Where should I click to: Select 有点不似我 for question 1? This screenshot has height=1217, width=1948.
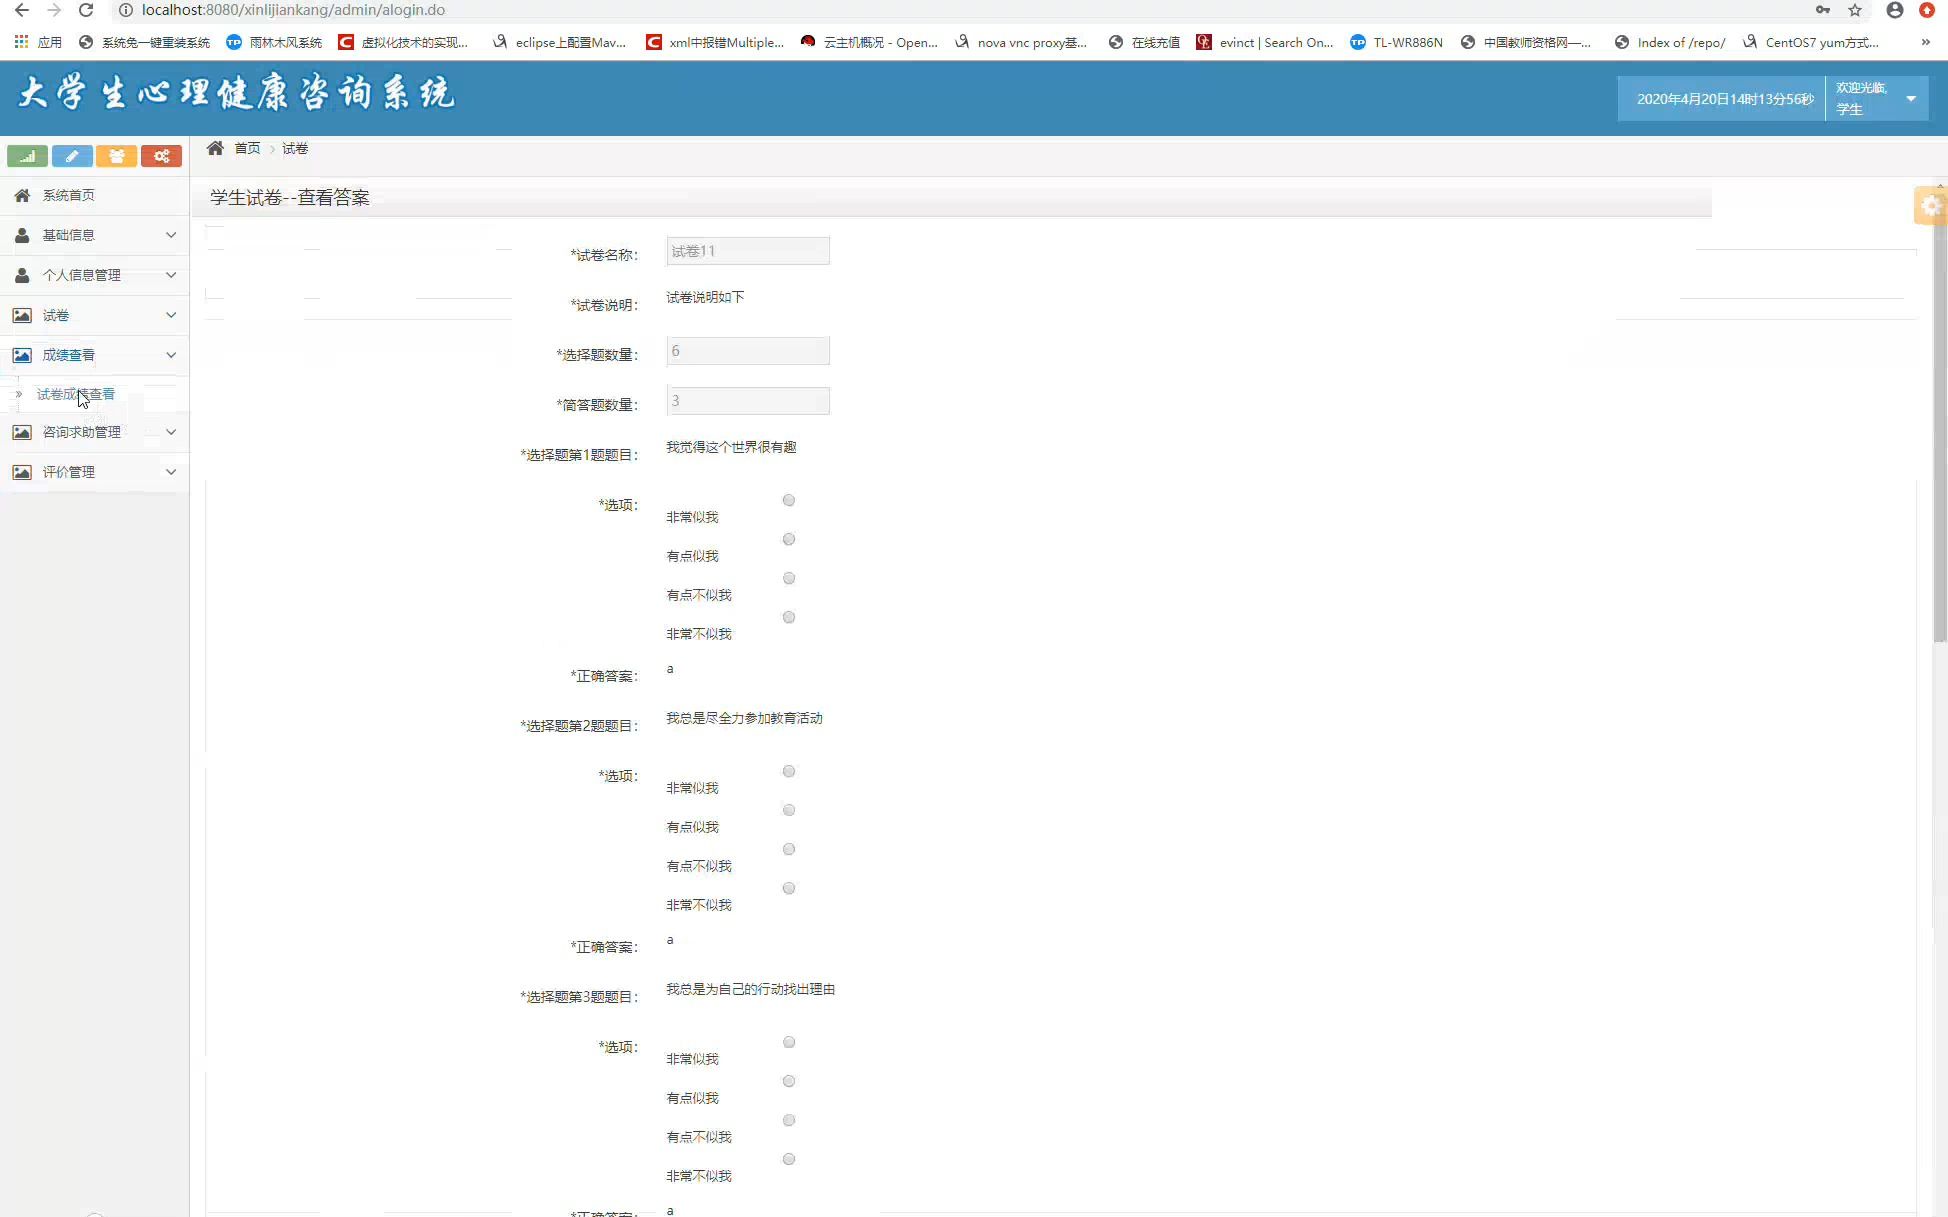pos(789,578)
